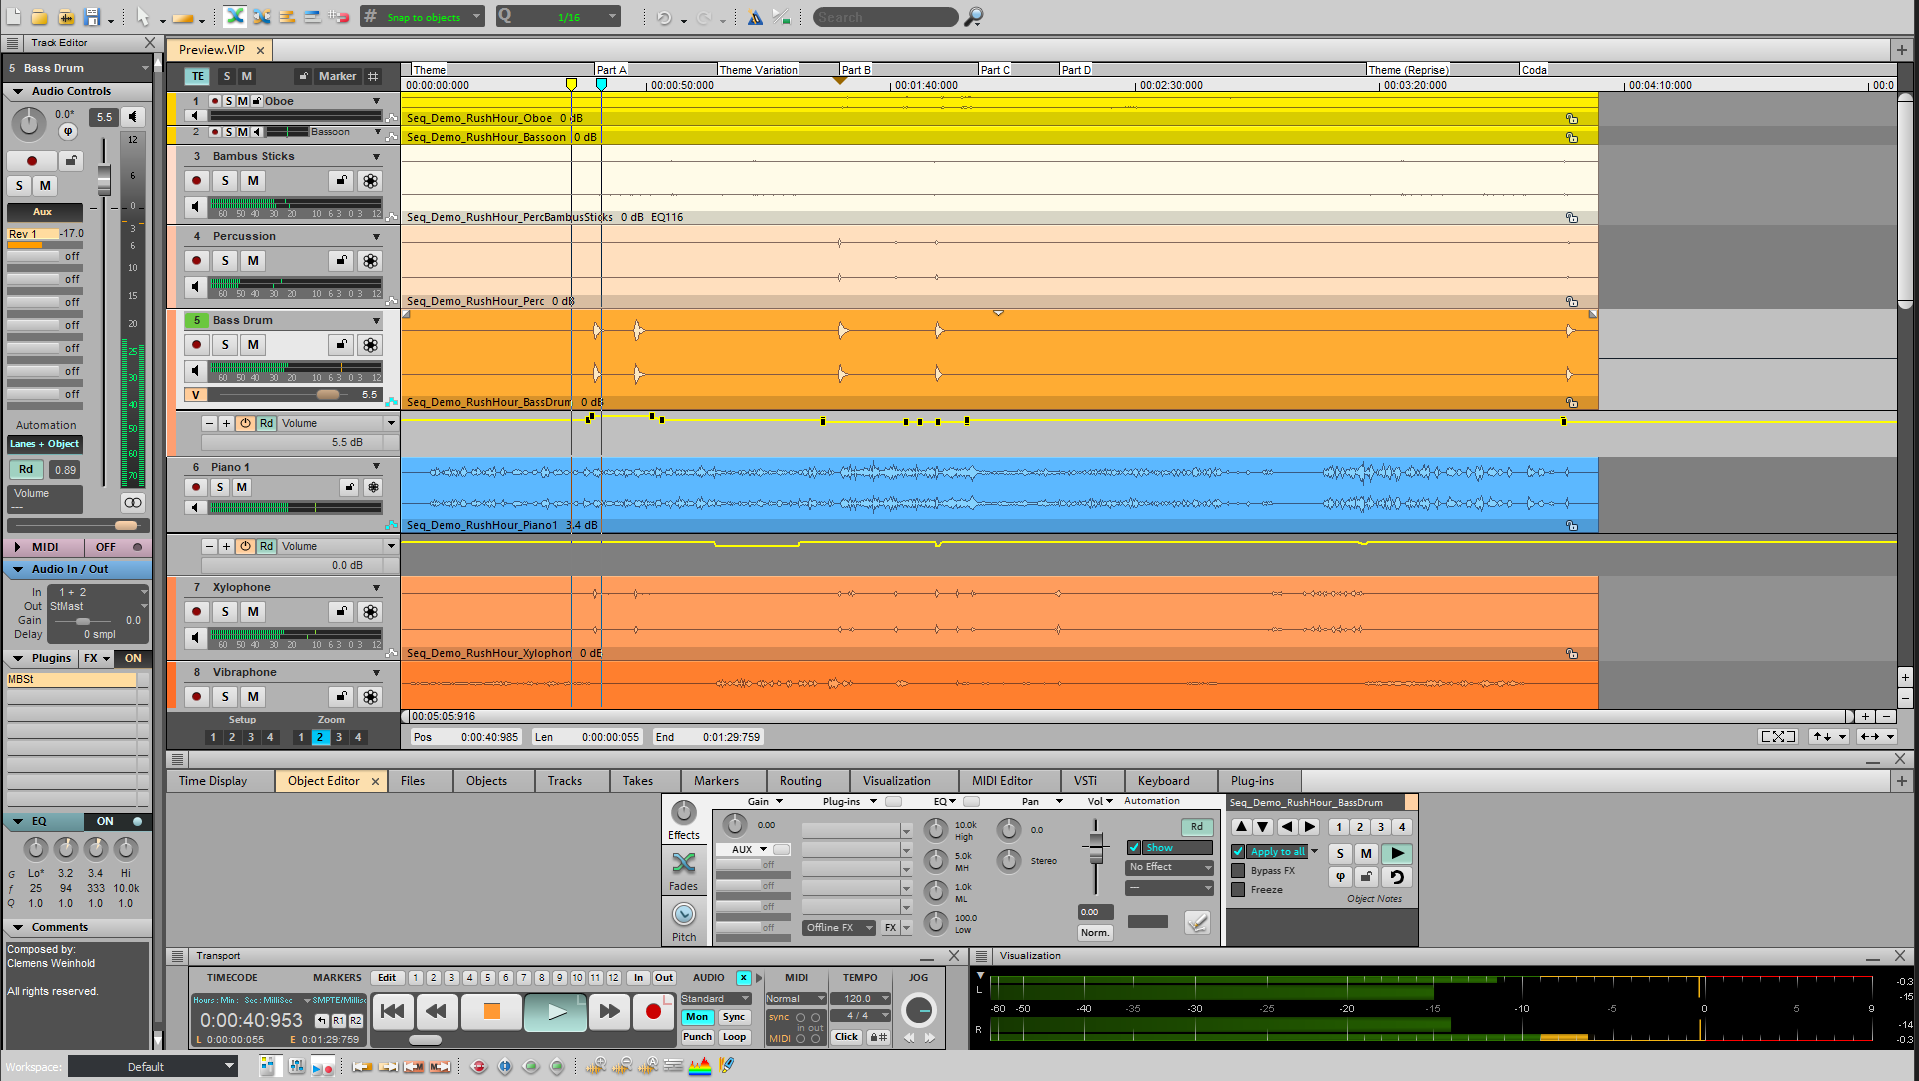Click the search magnifier icon

point(973,17)
